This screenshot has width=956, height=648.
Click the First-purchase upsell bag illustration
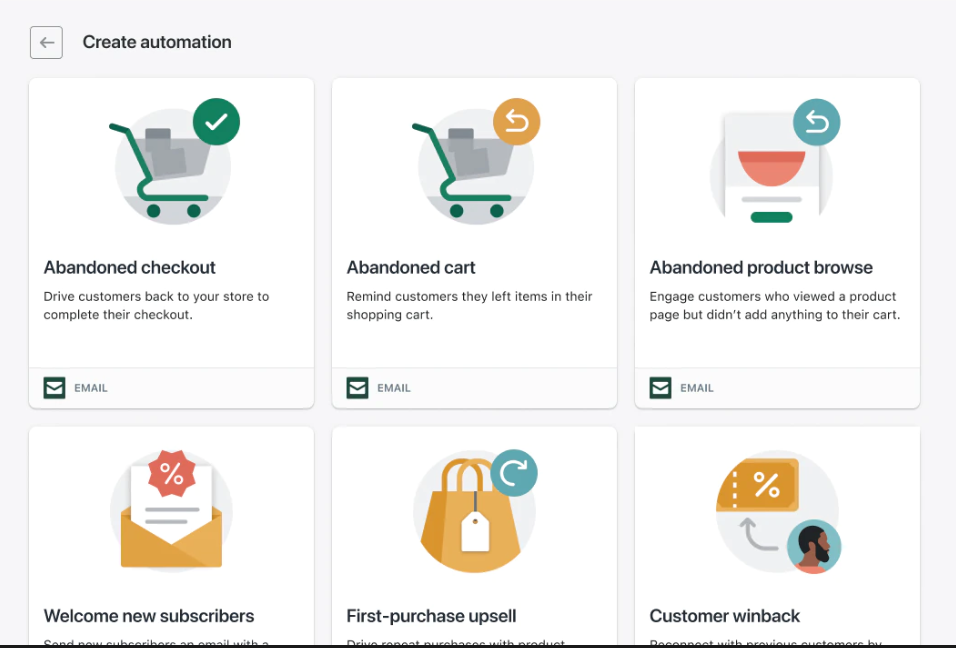tap(474, 512)
